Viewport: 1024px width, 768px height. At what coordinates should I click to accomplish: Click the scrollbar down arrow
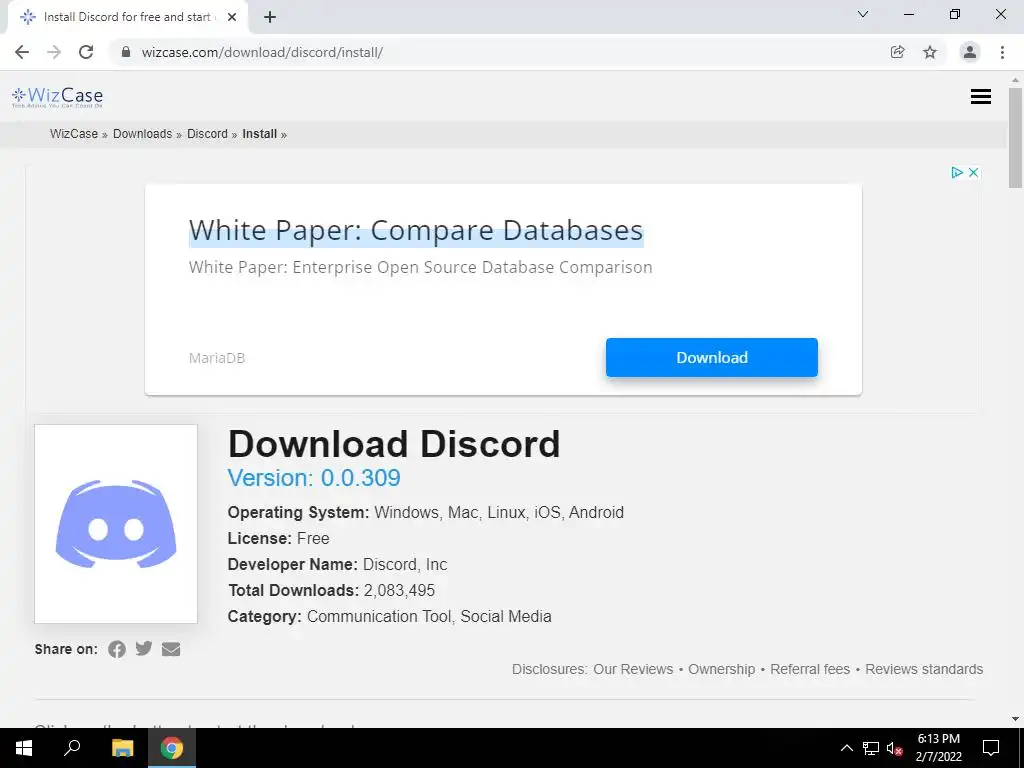[x=1016, y=719]
